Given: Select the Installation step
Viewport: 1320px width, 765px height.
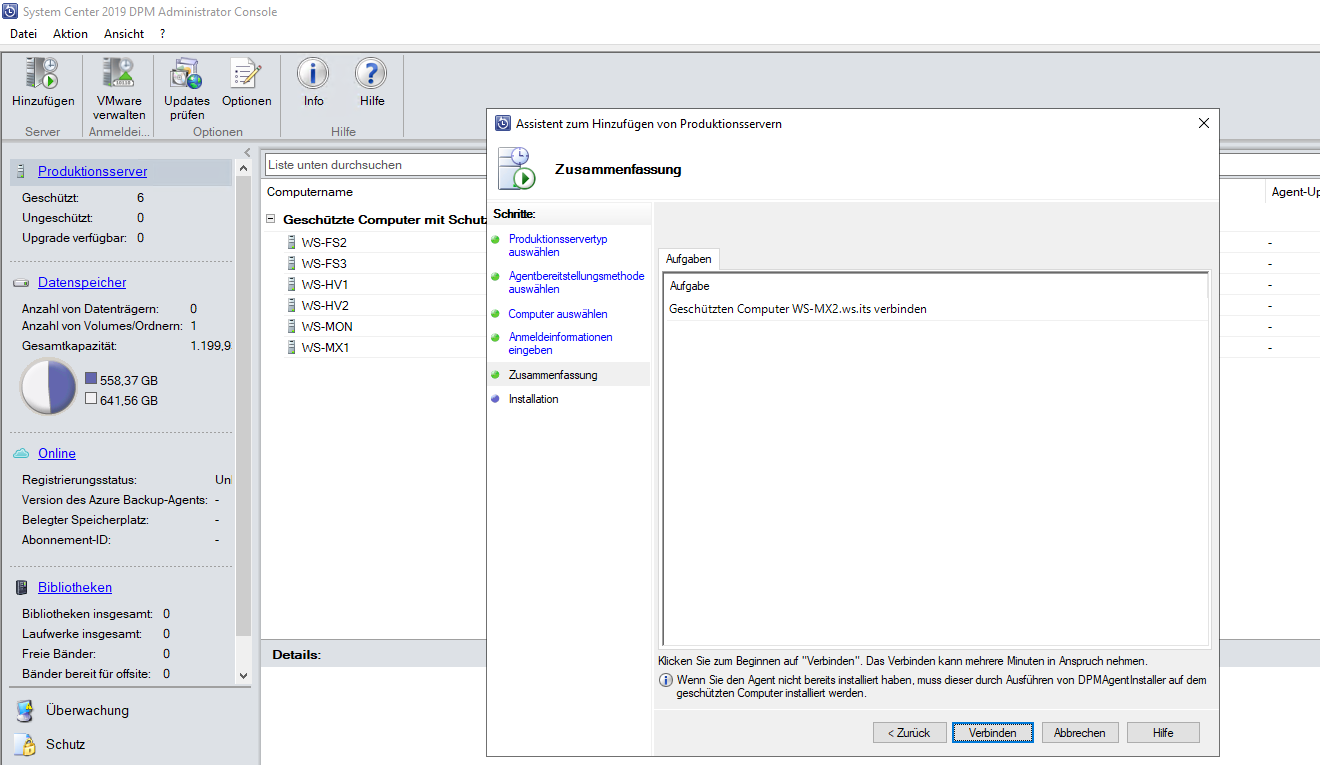Looking at the screenshot, I should 533,399.
